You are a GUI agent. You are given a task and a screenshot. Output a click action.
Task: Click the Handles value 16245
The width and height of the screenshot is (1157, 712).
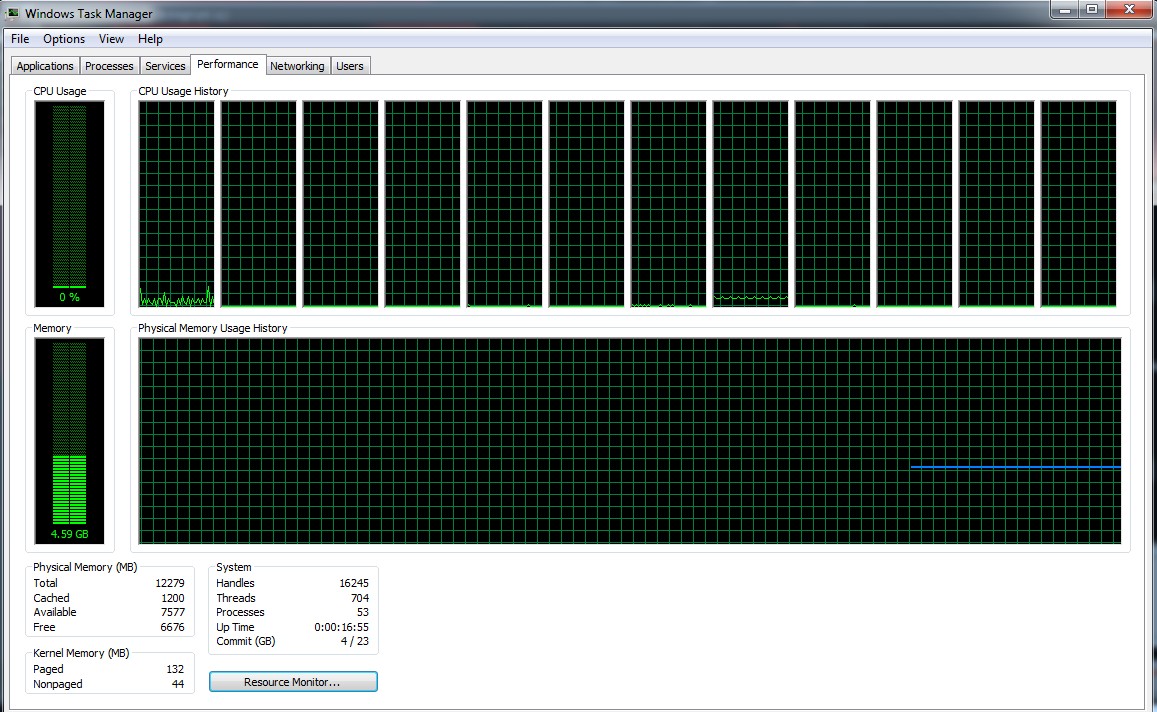point(354,583)
